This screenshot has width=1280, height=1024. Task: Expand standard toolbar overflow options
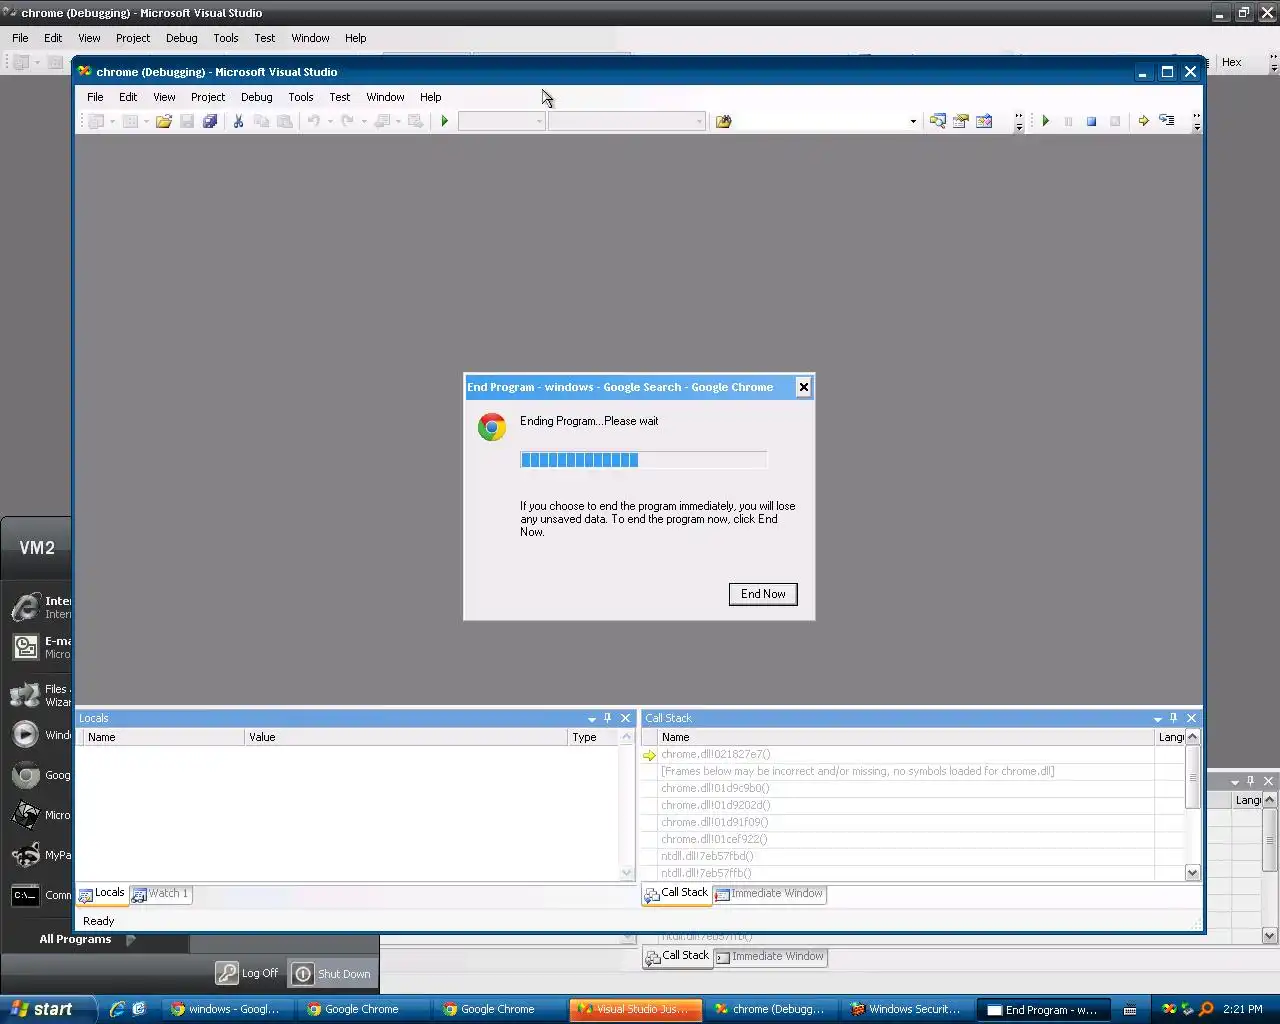click(1019, 122)
